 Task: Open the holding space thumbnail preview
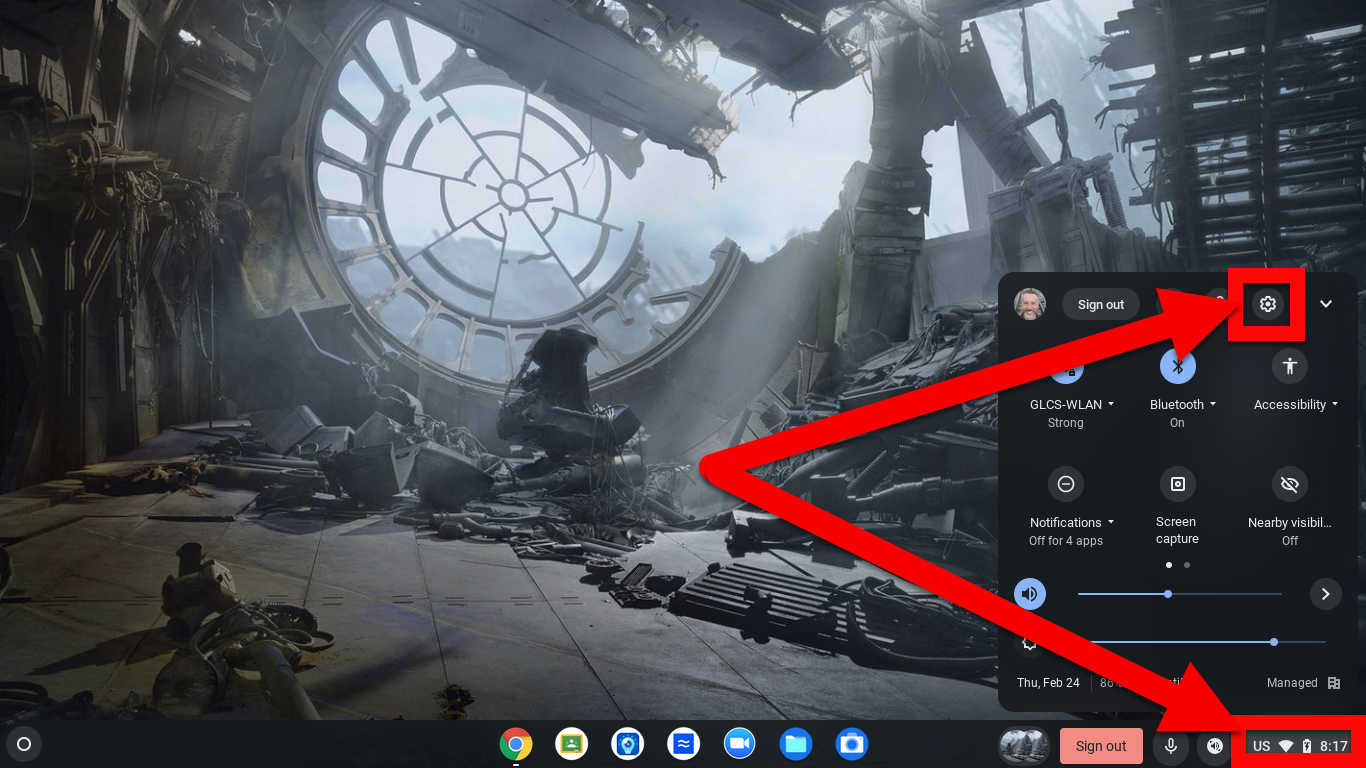click(1024, 745)
